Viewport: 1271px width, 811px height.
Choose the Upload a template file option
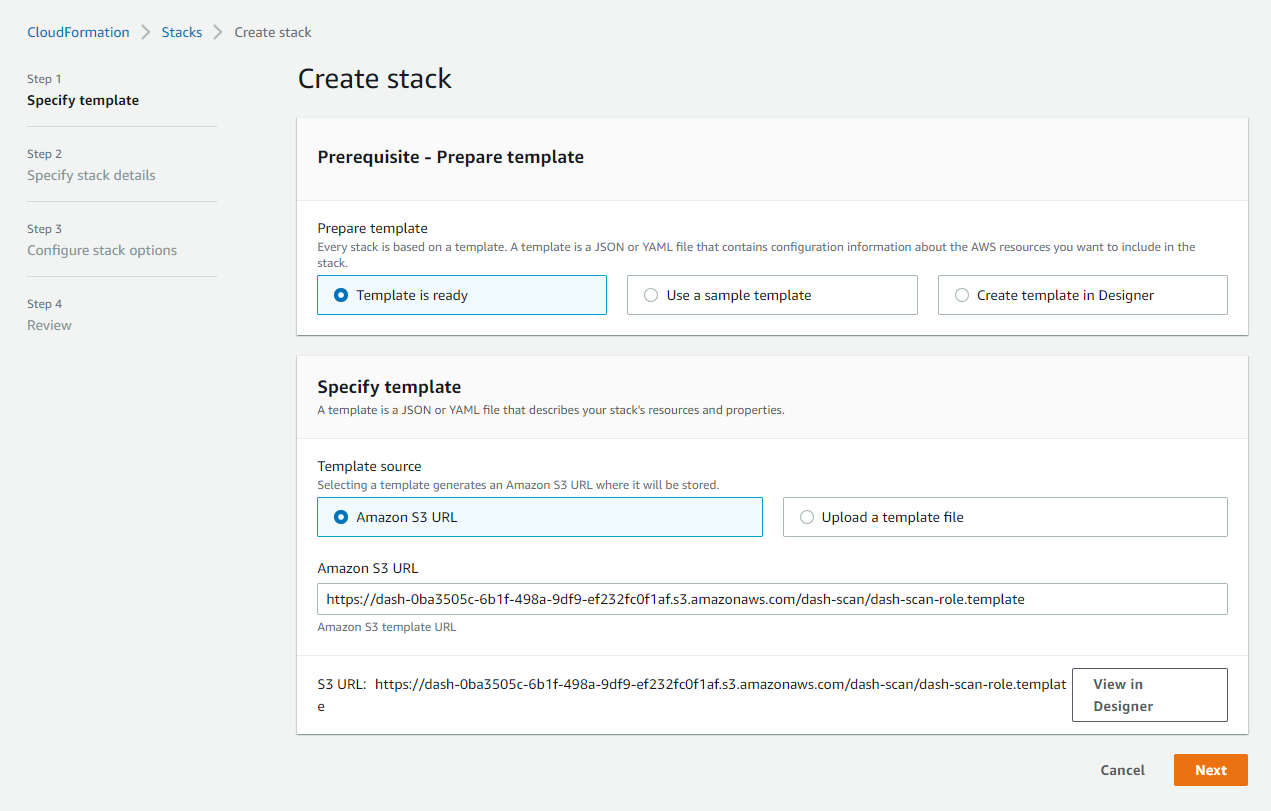click(807, 517)
